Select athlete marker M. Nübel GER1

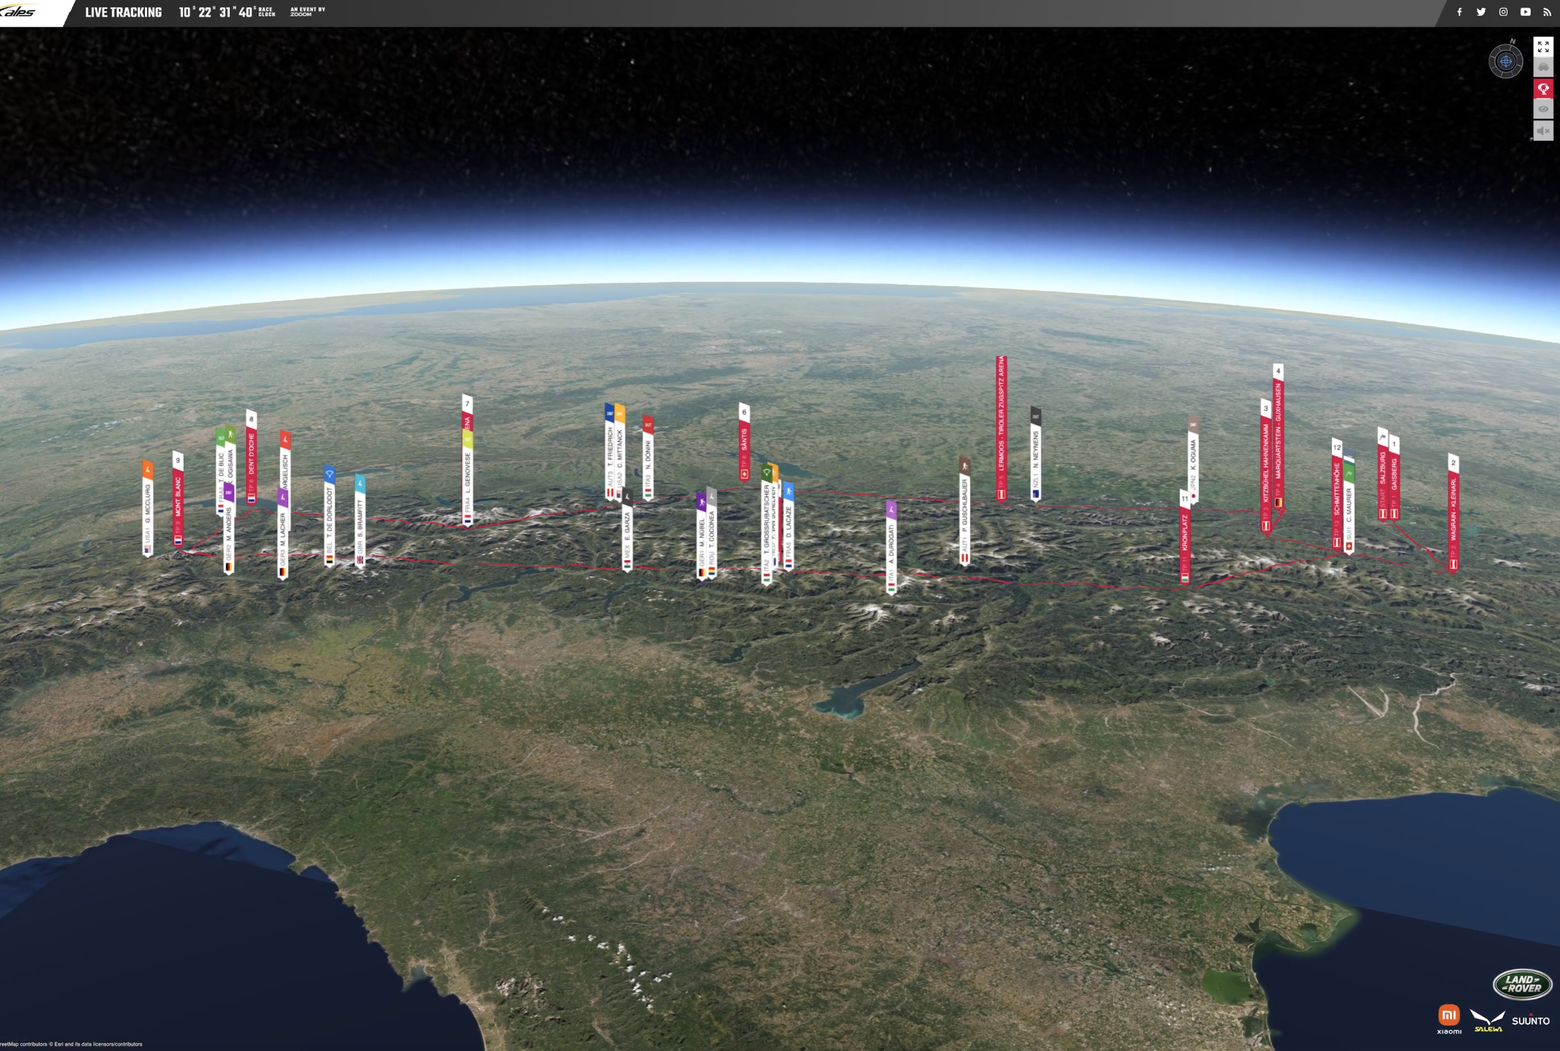coord(701,535)
